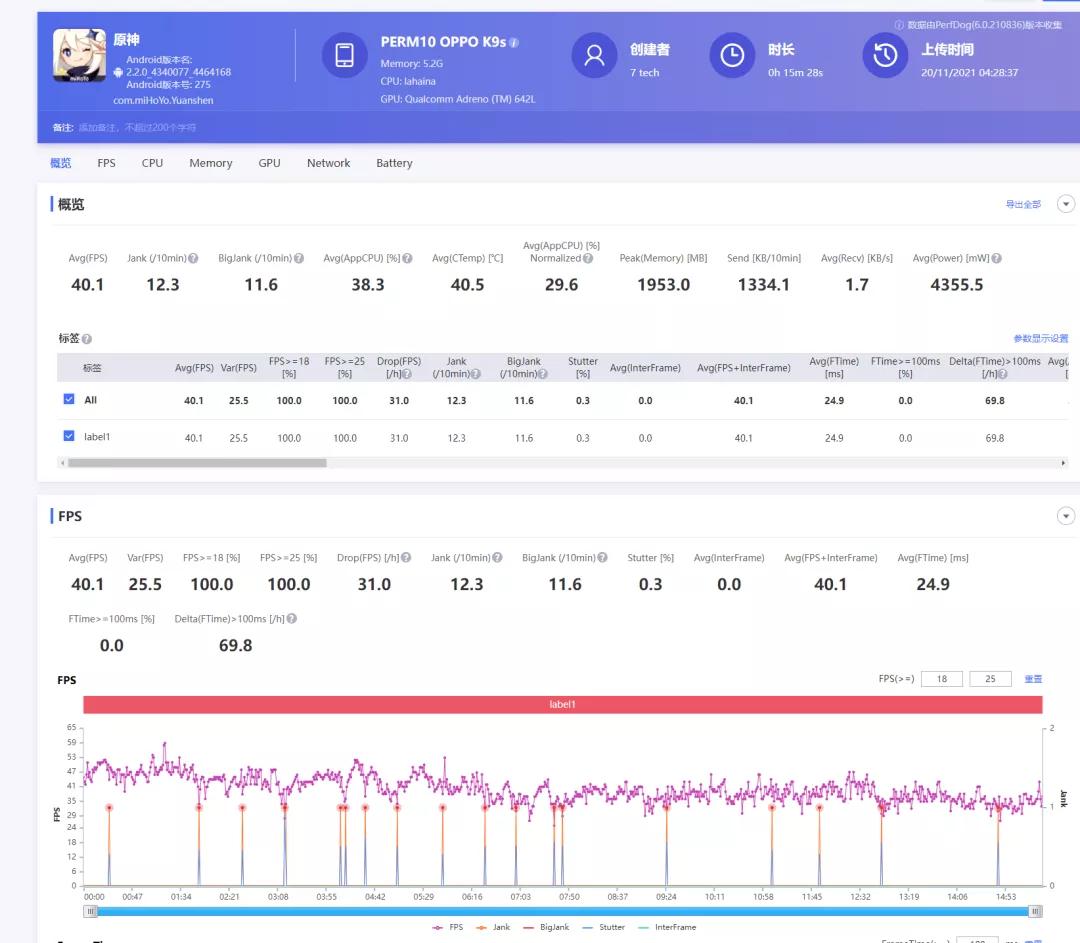
Task: Open the Battery tab
Action: [x=394, y=163]
